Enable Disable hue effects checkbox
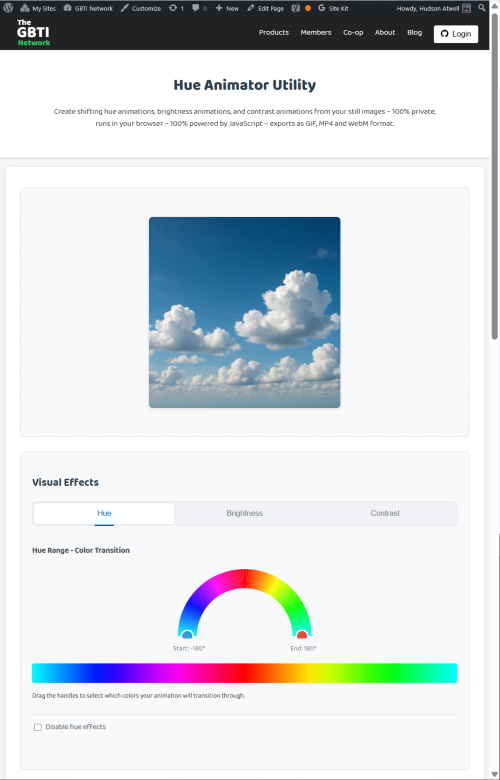Image resolution: width=500 pixels, height=780 pixels. point(38,727)
